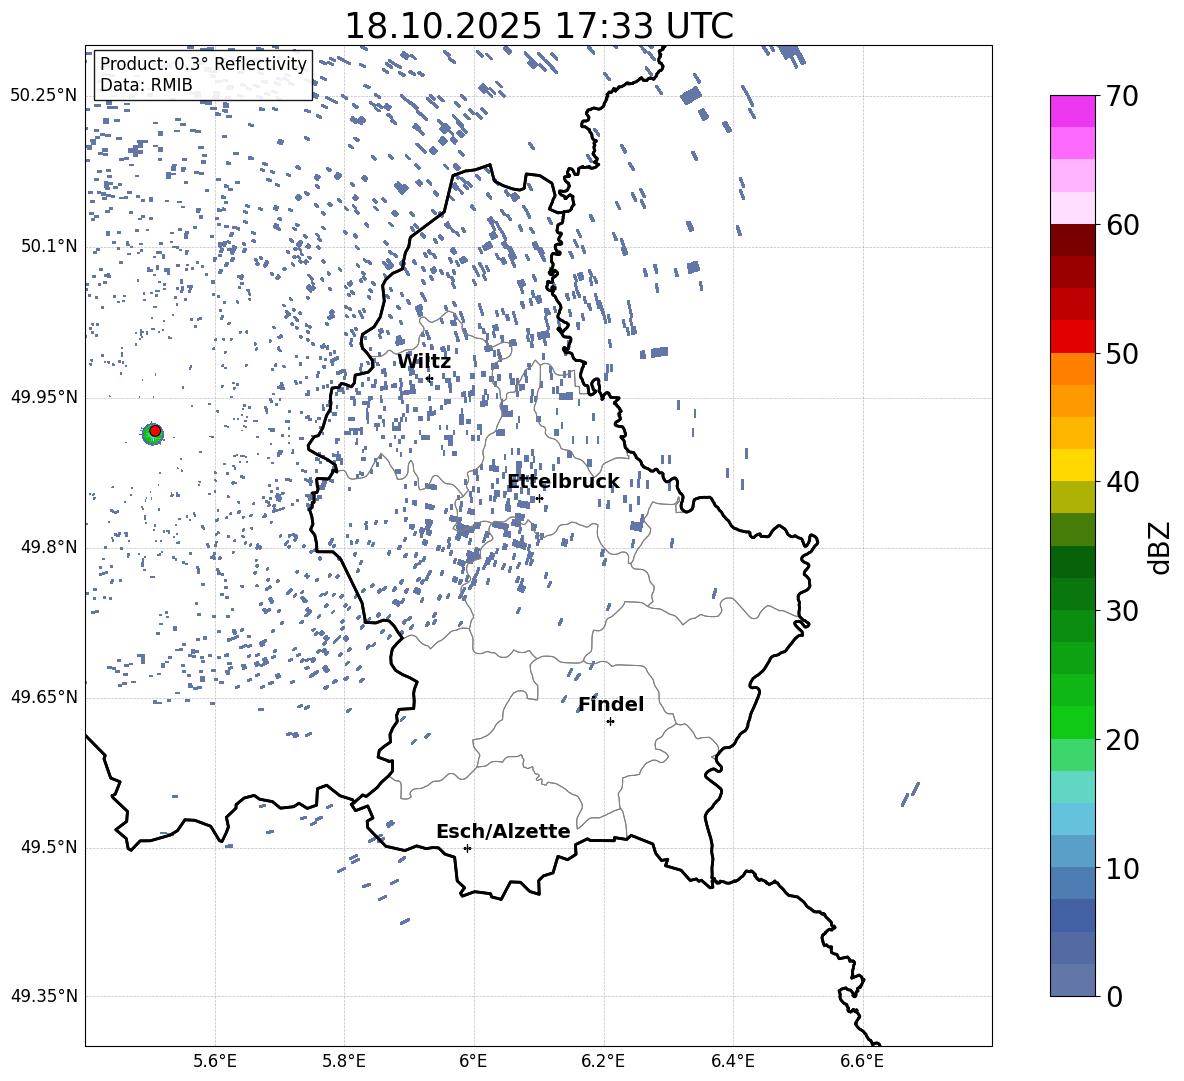The image size is (1184, 1081).
Task: Click the 49.5°N latitude label
Action: coord(49,847)
